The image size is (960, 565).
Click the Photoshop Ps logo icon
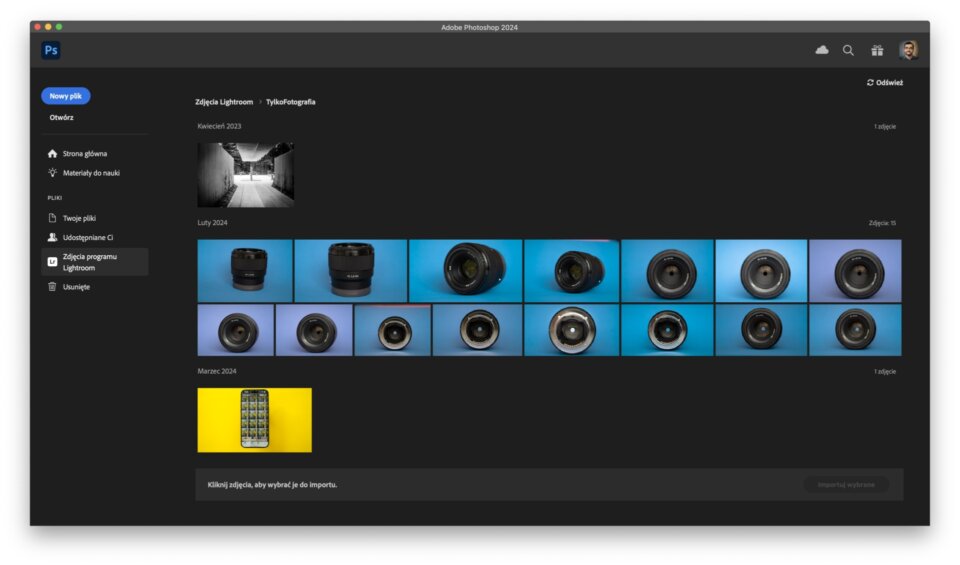tap(51, 50)
